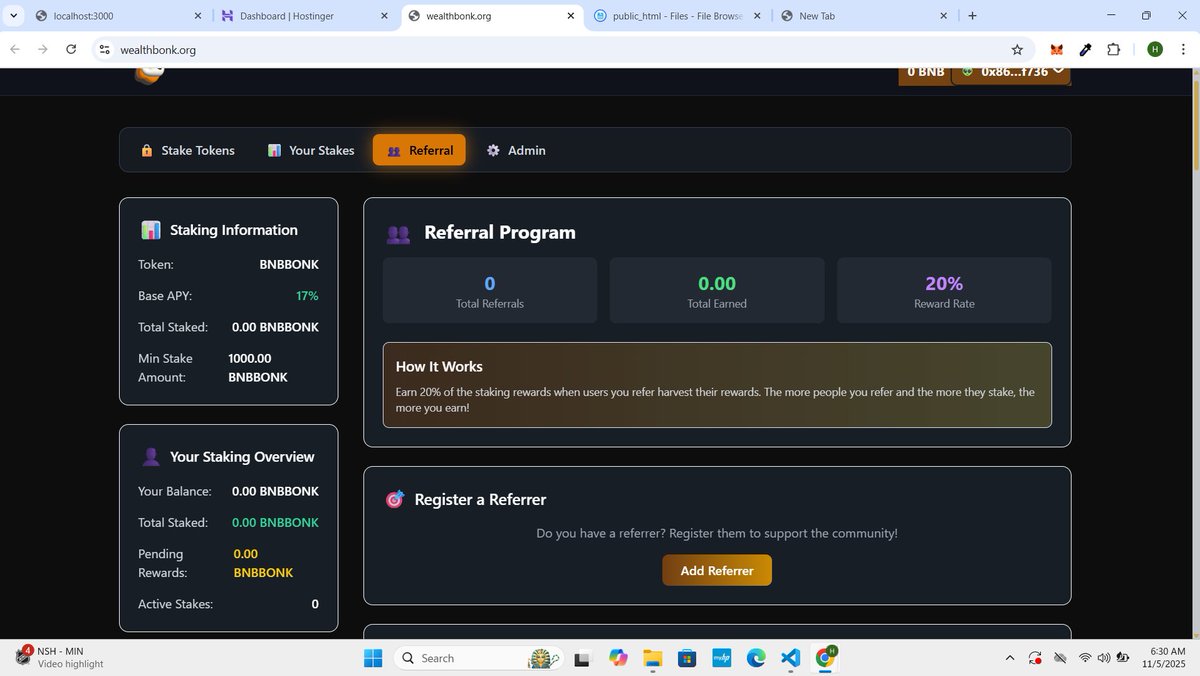Viewport: 1200px width, 676px height.
Task: Launch Copilot from the taskbar
Action: coord(619,658)
